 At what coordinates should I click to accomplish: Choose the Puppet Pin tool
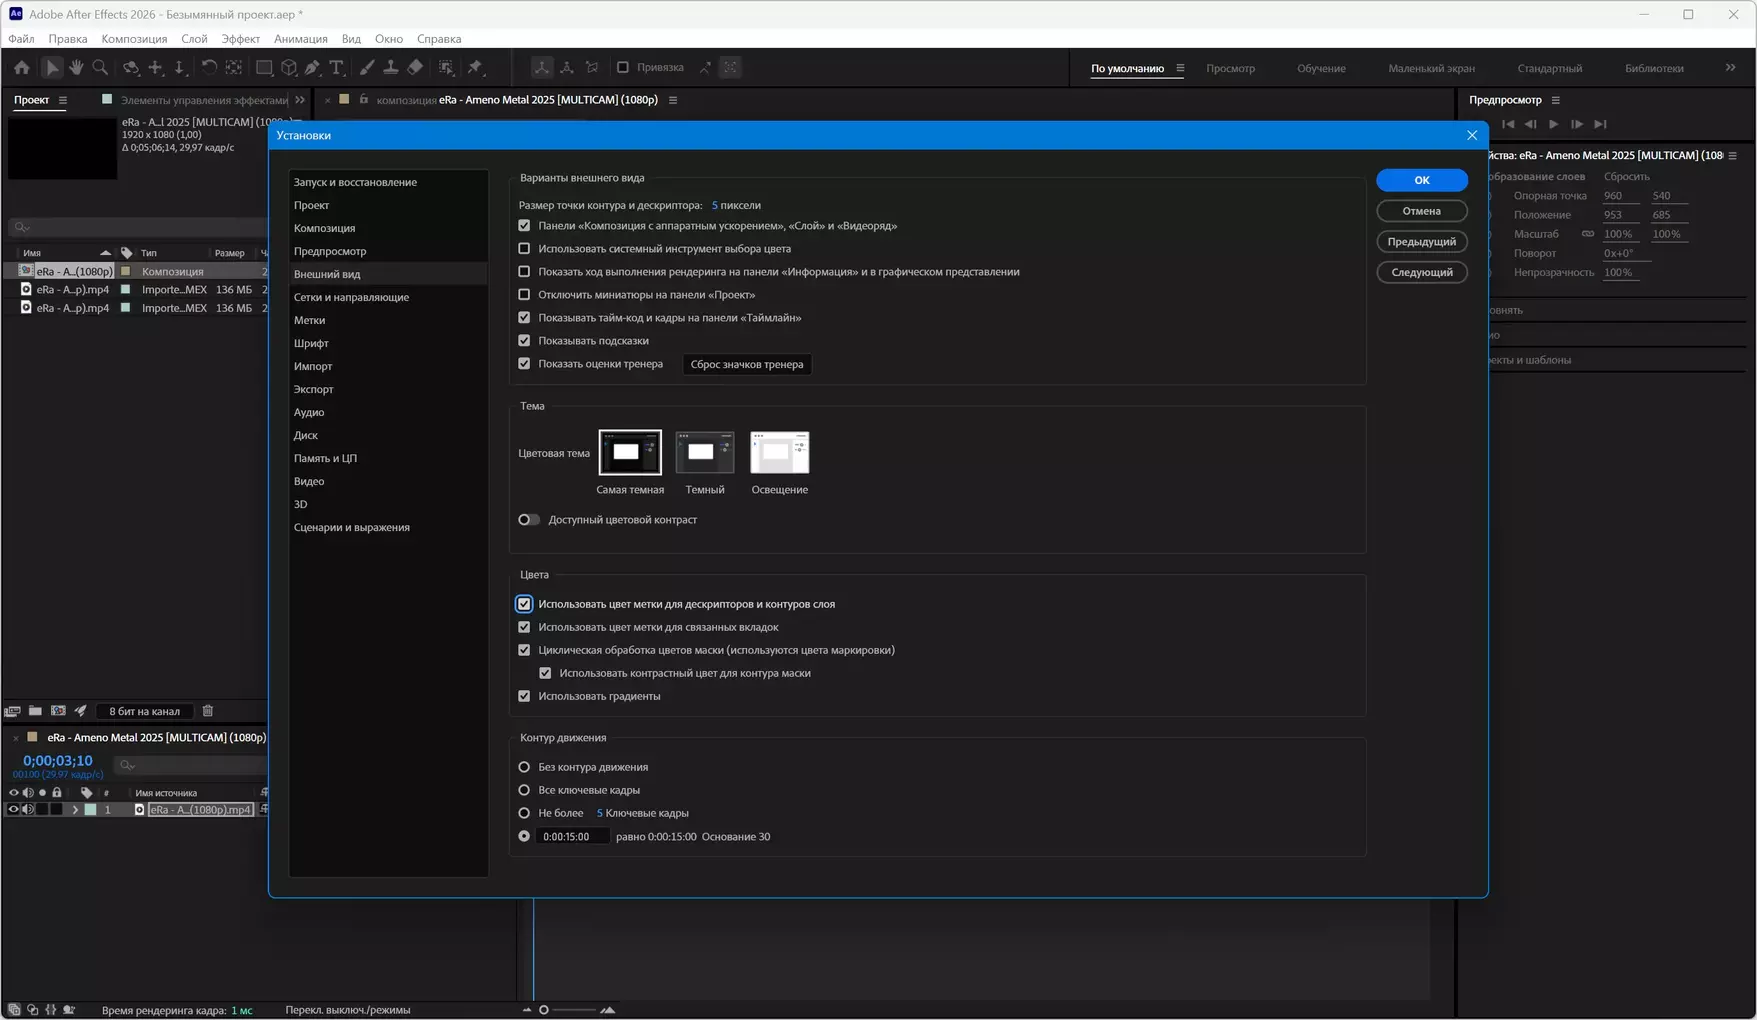476,68
